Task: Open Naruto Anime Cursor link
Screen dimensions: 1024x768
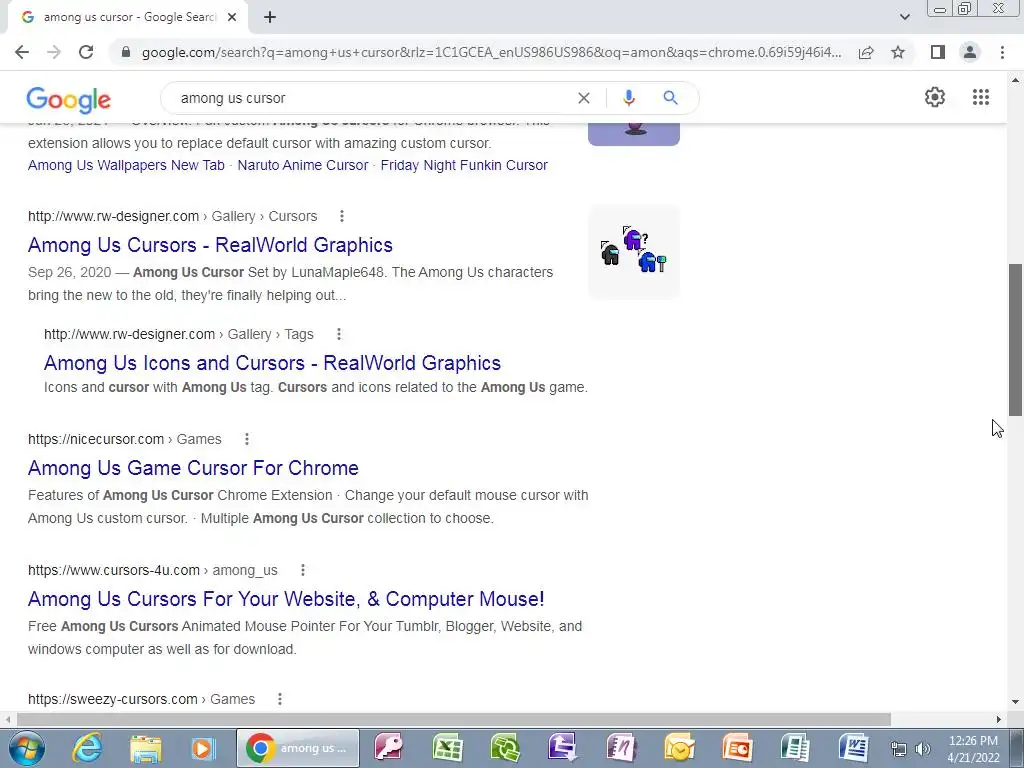Action: [302, 165]
